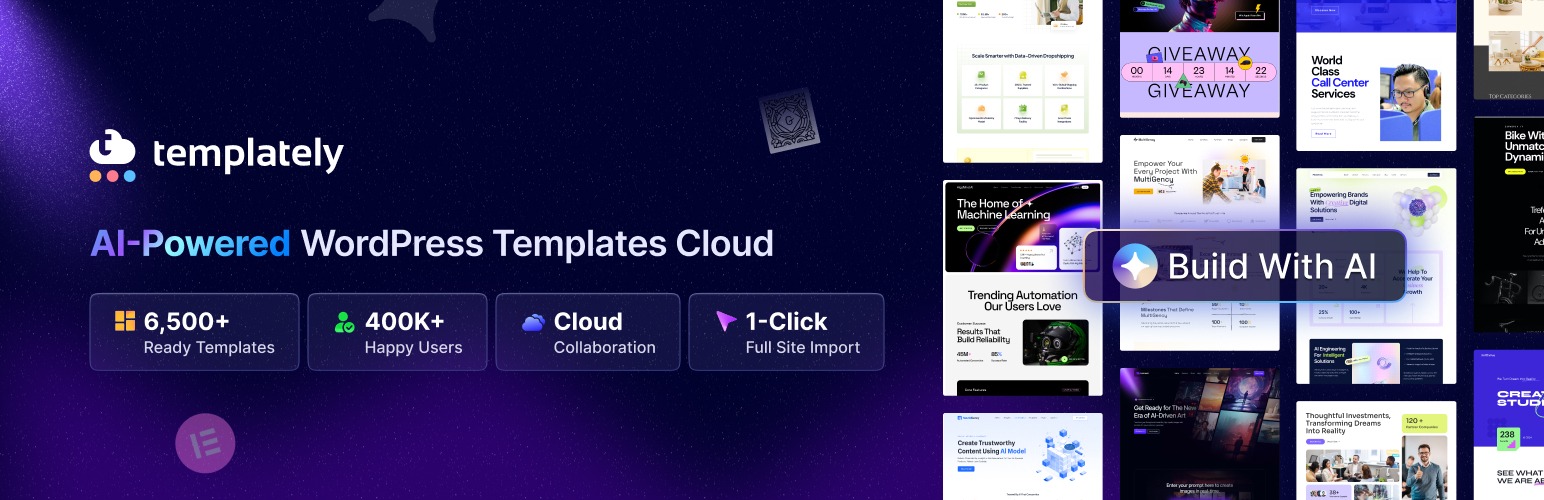Click the Giveaway countdown timer bar
The image size is (1544, 500).
point(1199,71)
